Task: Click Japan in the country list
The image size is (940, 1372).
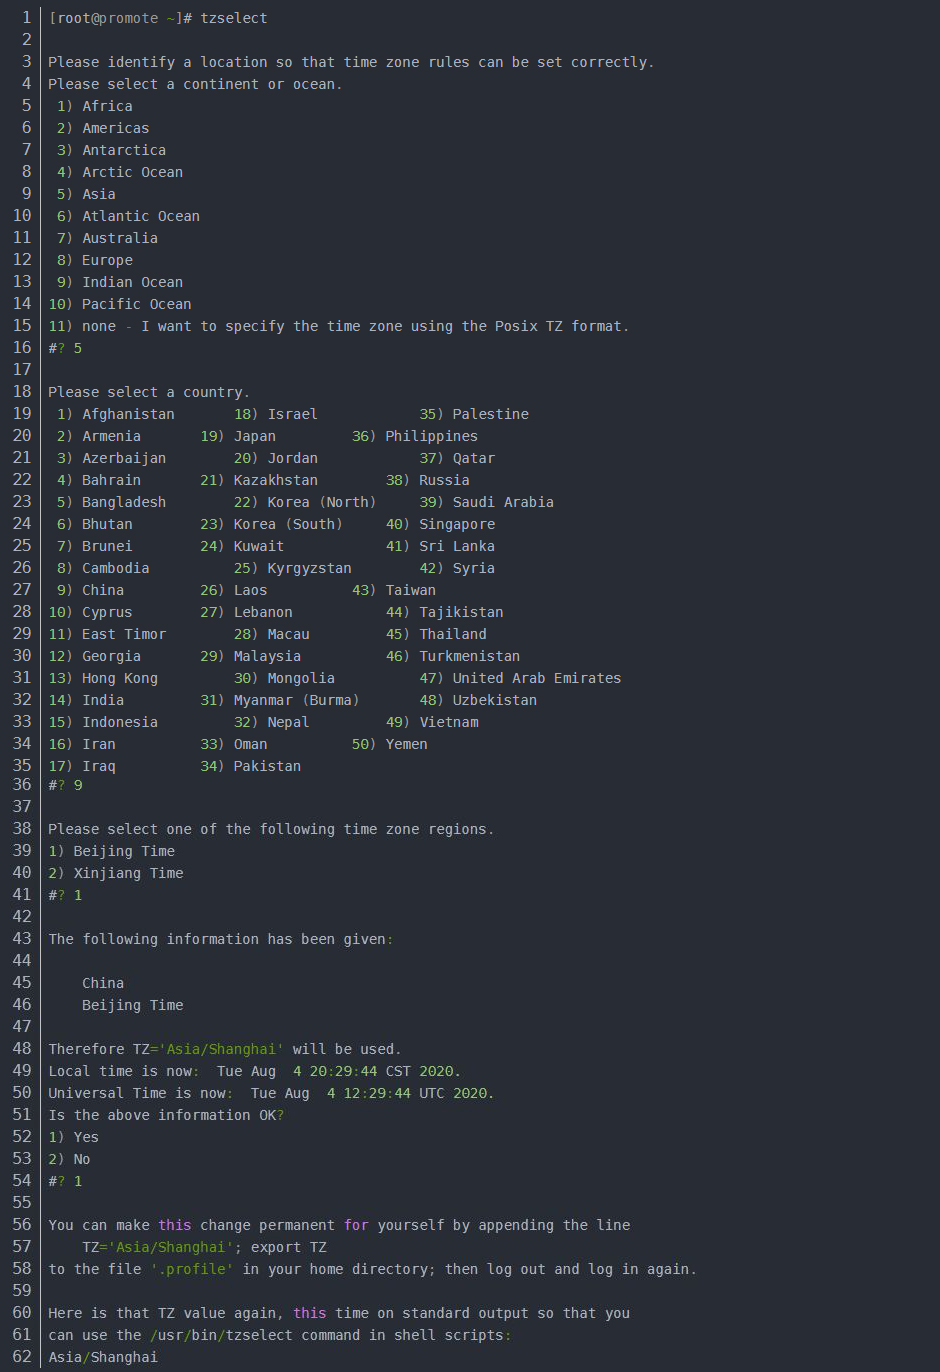Action: [254, 436]
